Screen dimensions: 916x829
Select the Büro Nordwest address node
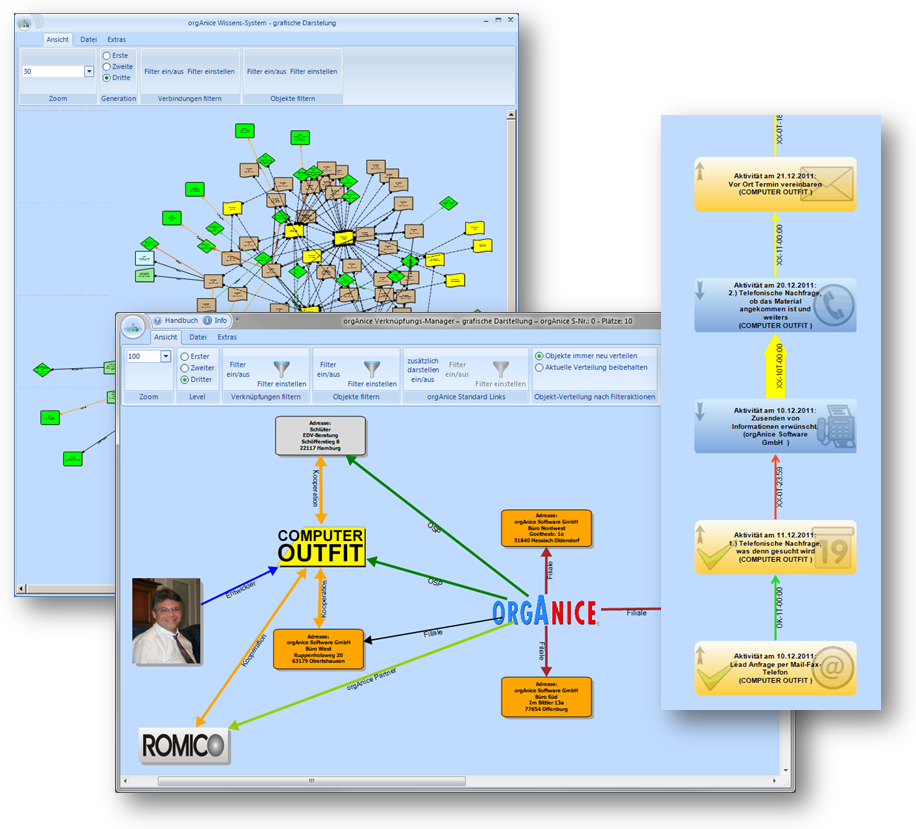546,528
